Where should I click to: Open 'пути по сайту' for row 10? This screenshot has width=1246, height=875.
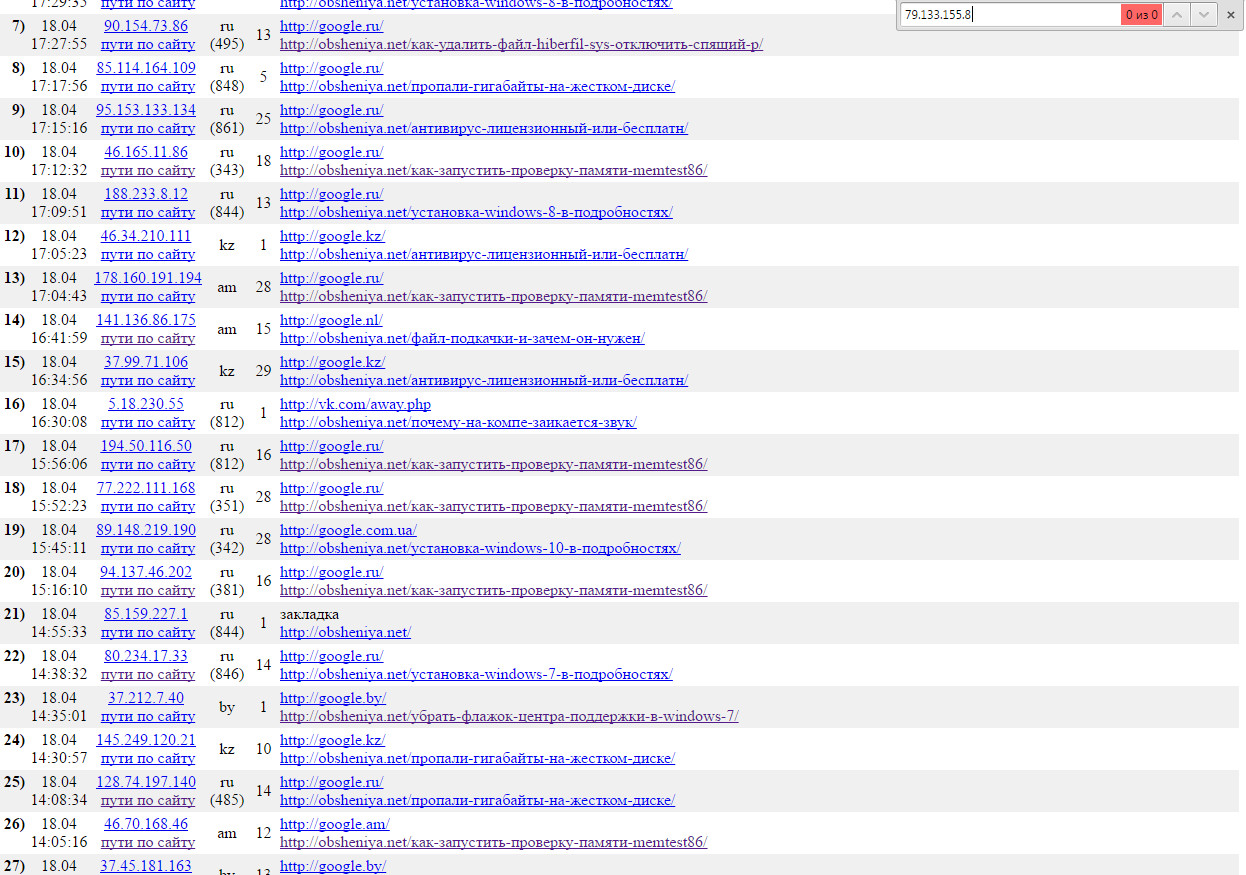click(148, 170)
